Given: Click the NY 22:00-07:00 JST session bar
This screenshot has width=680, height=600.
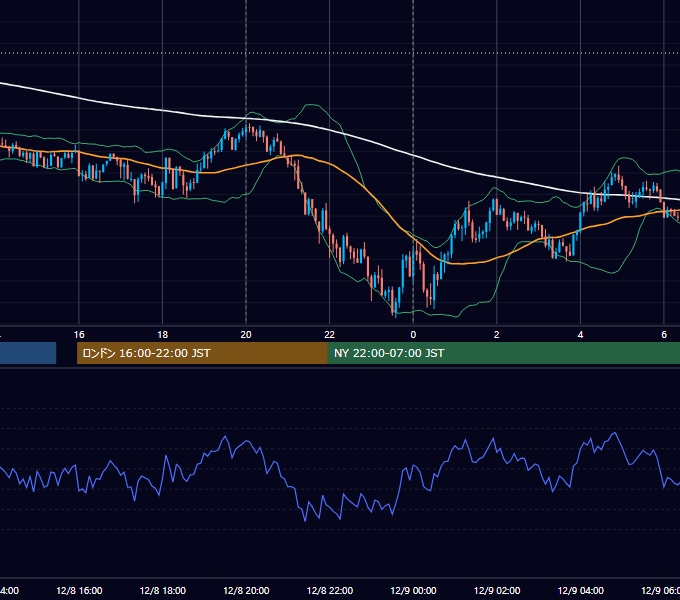Looking at the screenshot, I should tap(503, 353).
